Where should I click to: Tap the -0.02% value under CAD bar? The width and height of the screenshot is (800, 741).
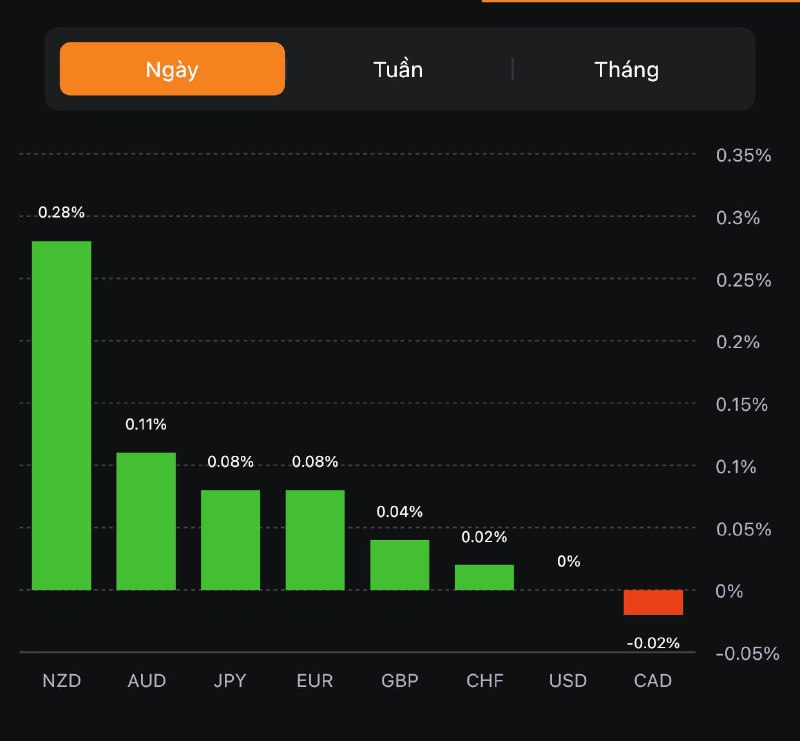(653, 643)
